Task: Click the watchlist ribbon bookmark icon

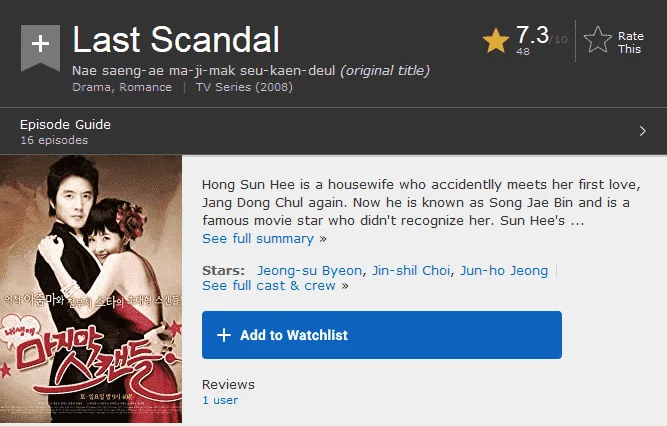Action: click(x=40, y=48)
